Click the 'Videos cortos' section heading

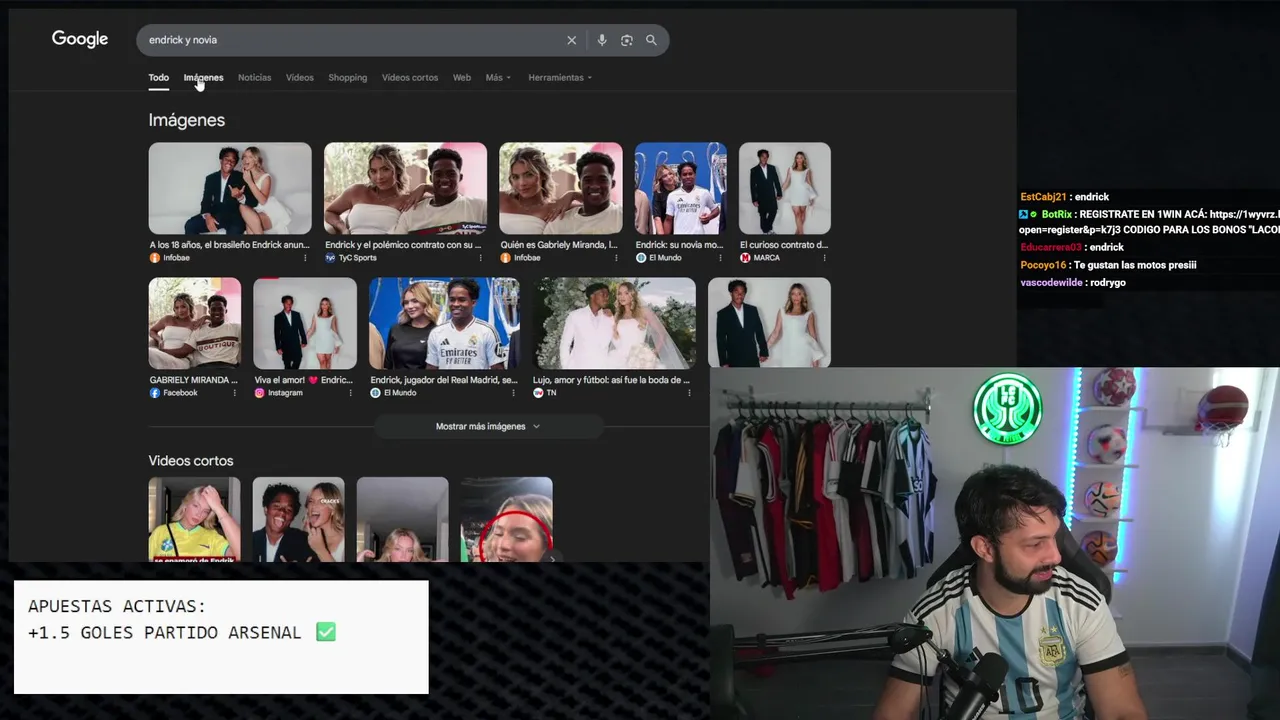[191, 461]
